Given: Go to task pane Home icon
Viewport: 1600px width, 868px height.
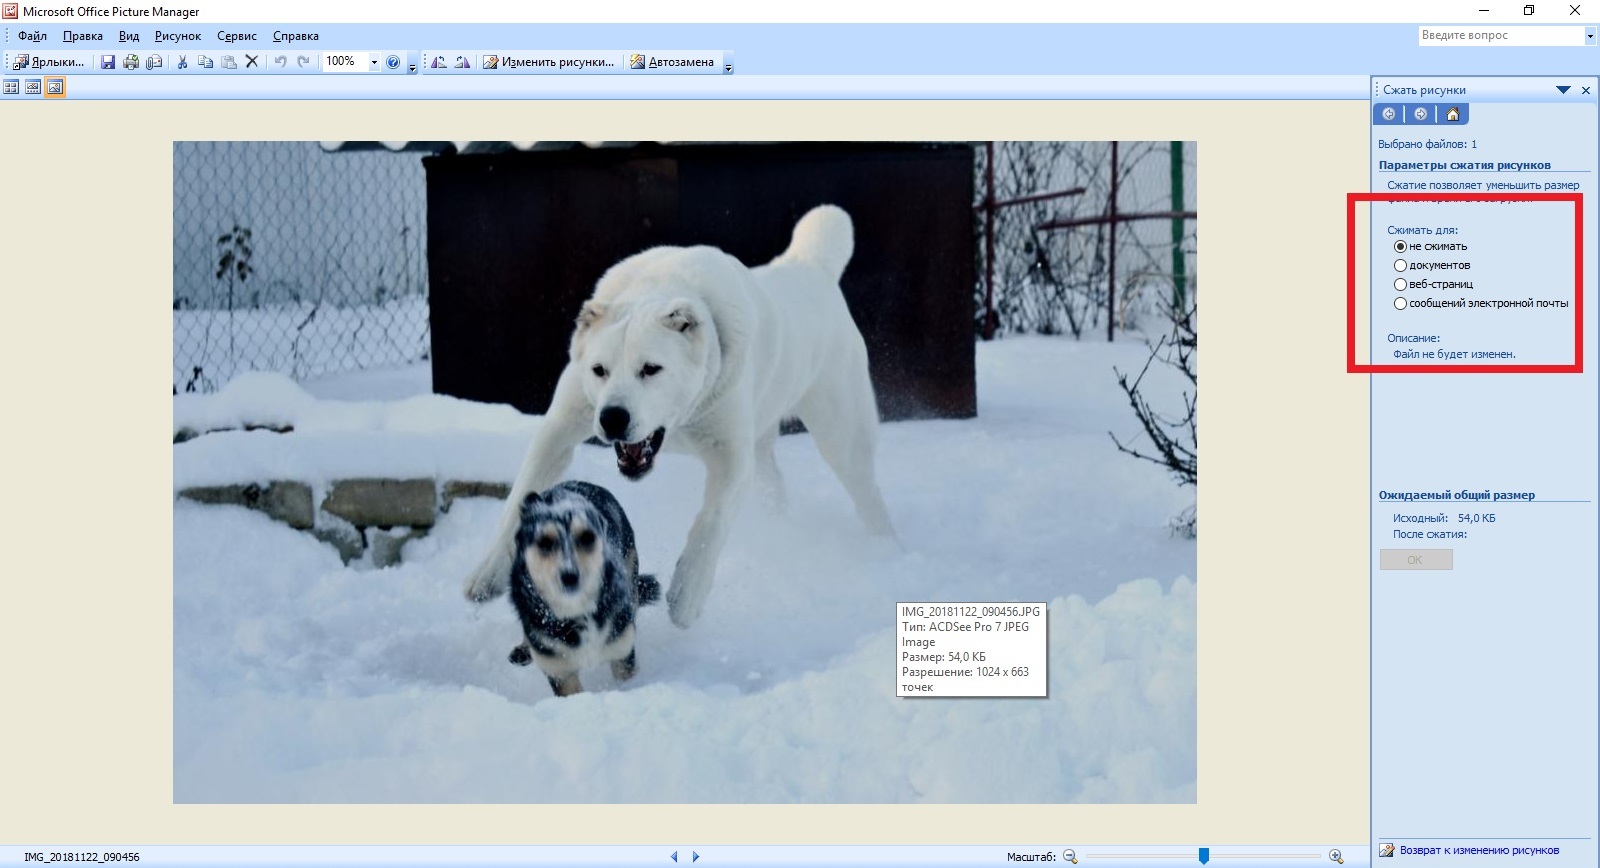Looking at the screenshot, I should [1453, 114].
